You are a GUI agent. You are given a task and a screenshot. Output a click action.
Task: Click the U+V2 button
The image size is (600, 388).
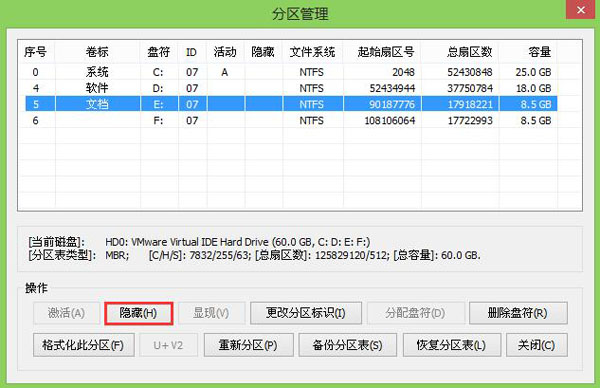pos(168,345)
